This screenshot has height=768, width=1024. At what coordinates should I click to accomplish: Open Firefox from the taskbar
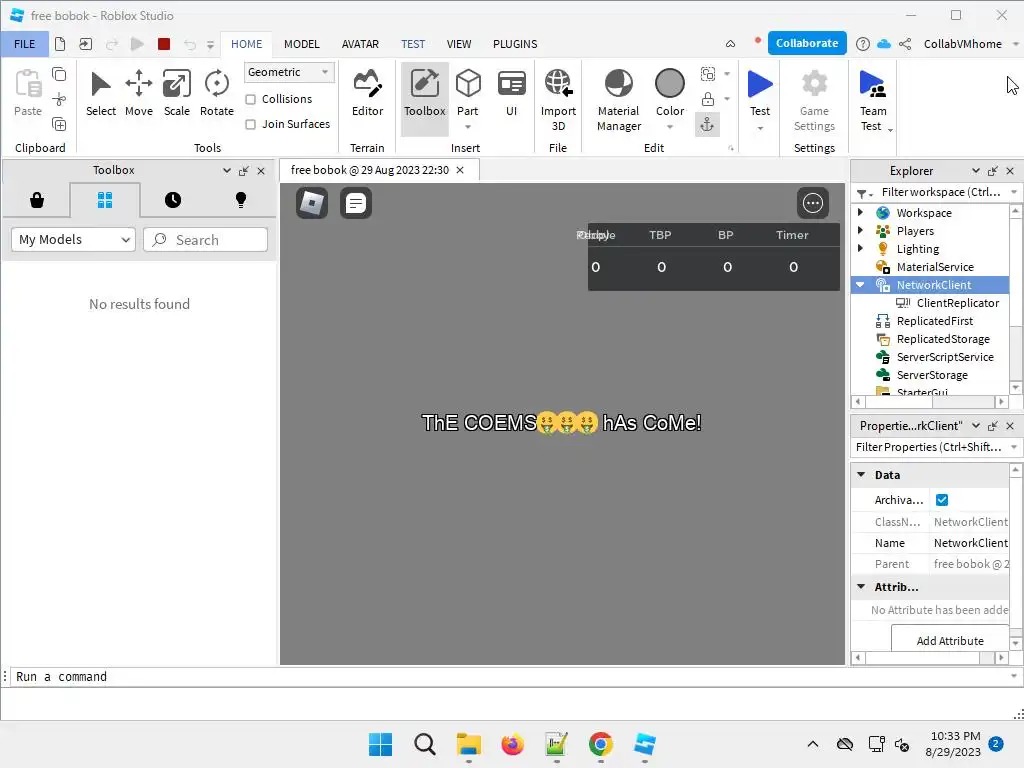click(512, 744)
